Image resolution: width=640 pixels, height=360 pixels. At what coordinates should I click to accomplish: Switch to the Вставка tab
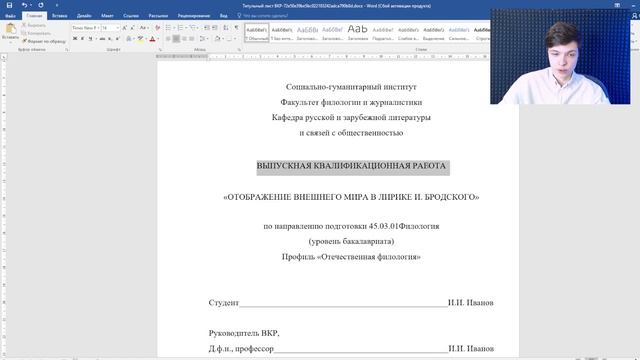pos(60,16)
